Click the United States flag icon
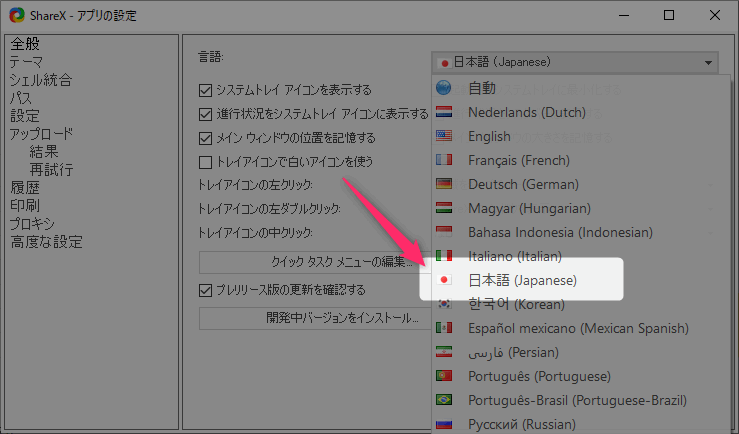Screen dimensions: 739x434 [444, 136]
